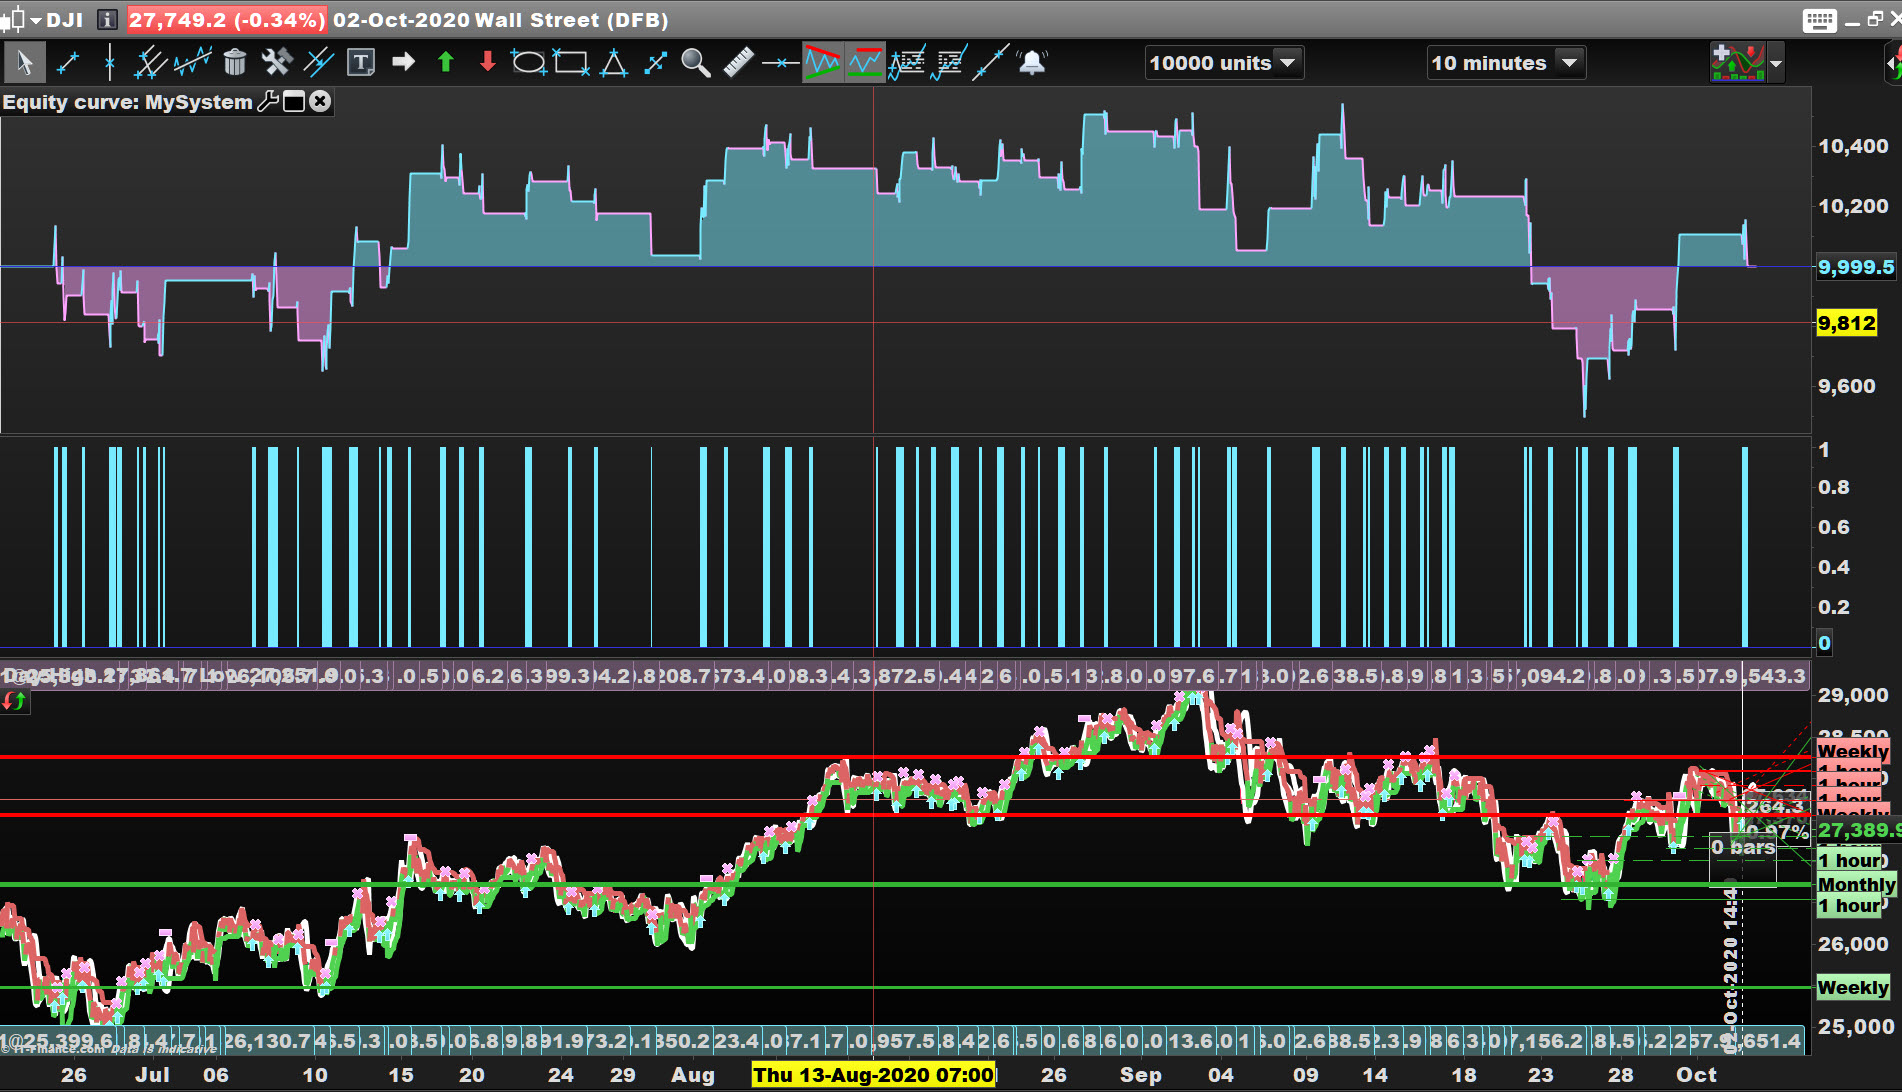Open the alert bell tool

(1031, 63)
